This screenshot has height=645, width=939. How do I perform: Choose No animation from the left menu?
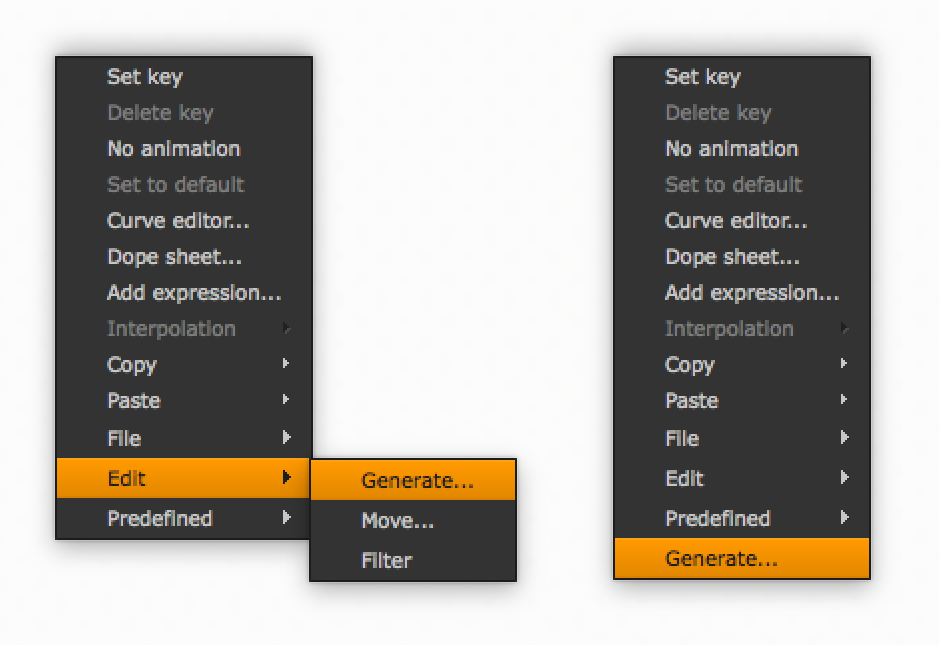point(173,148)
